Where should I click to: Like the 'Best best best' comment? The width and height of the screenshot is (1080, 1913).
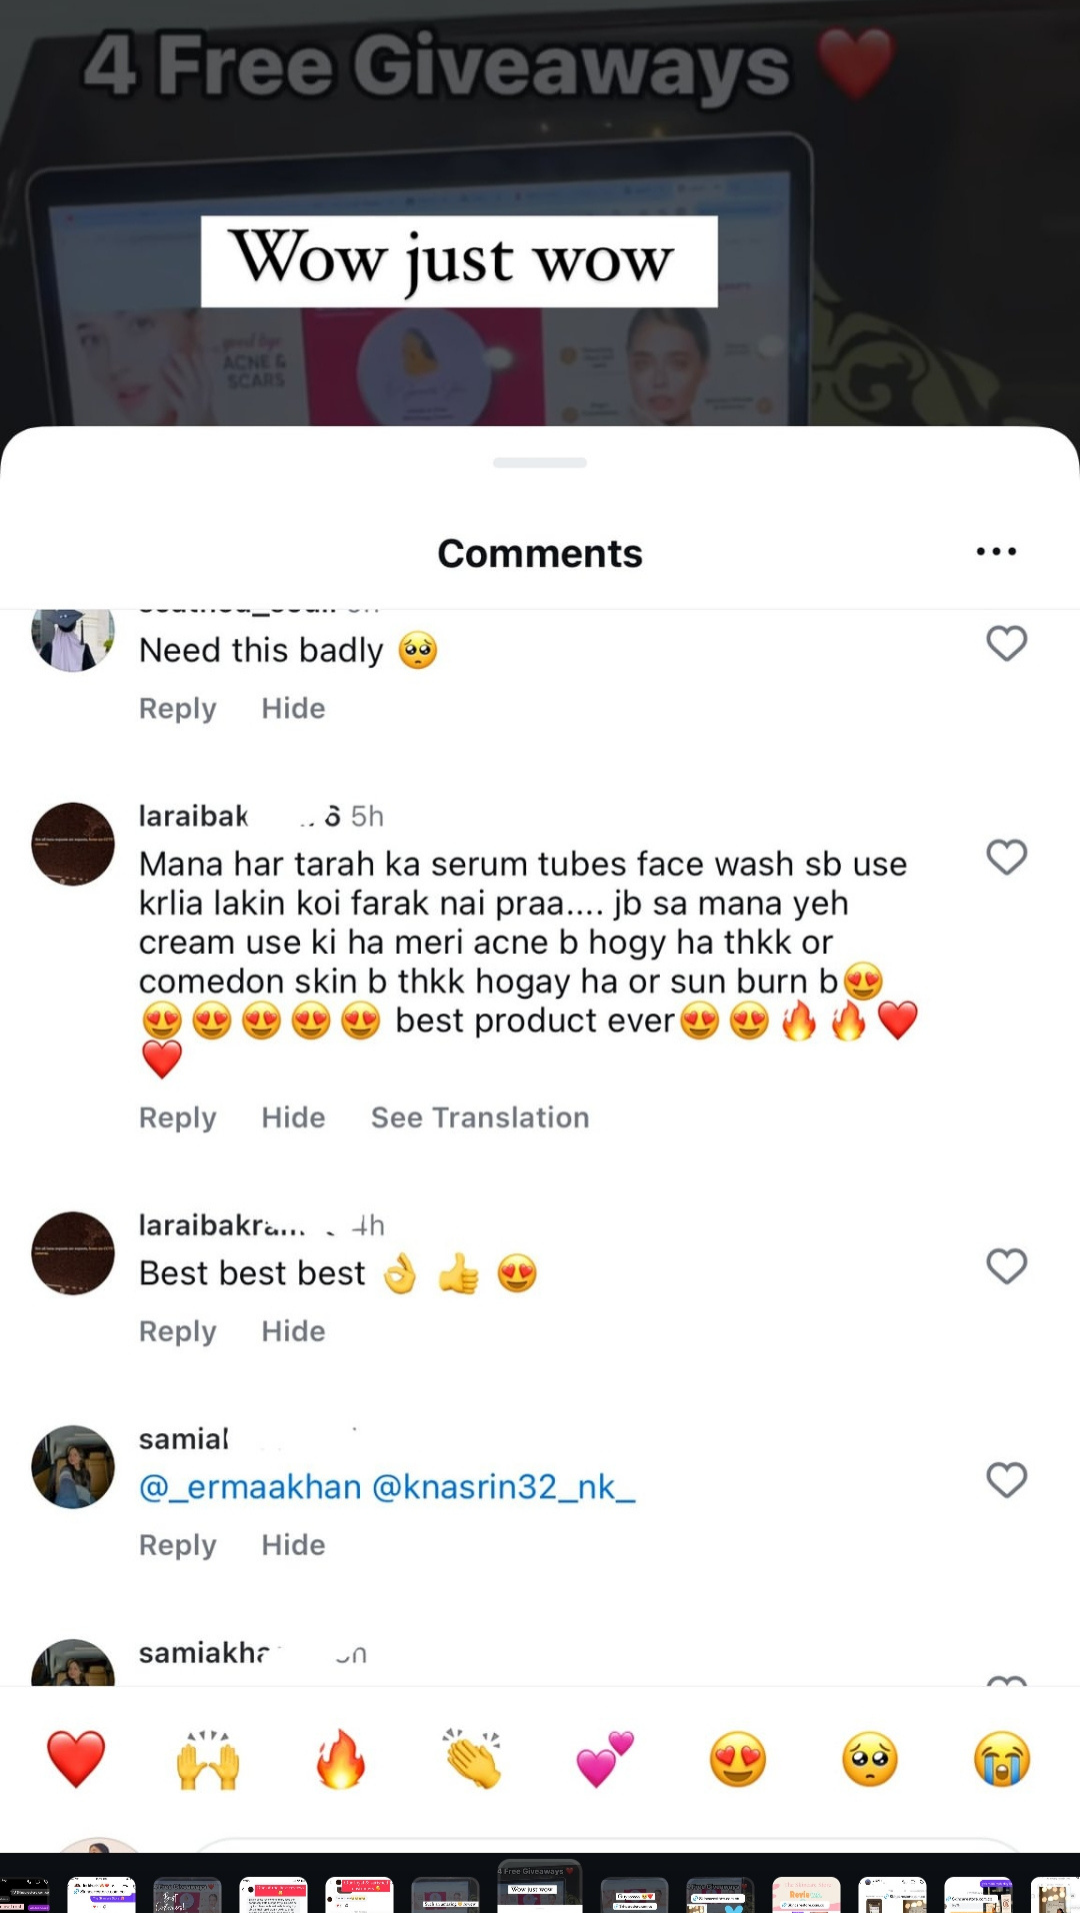1006,1266
